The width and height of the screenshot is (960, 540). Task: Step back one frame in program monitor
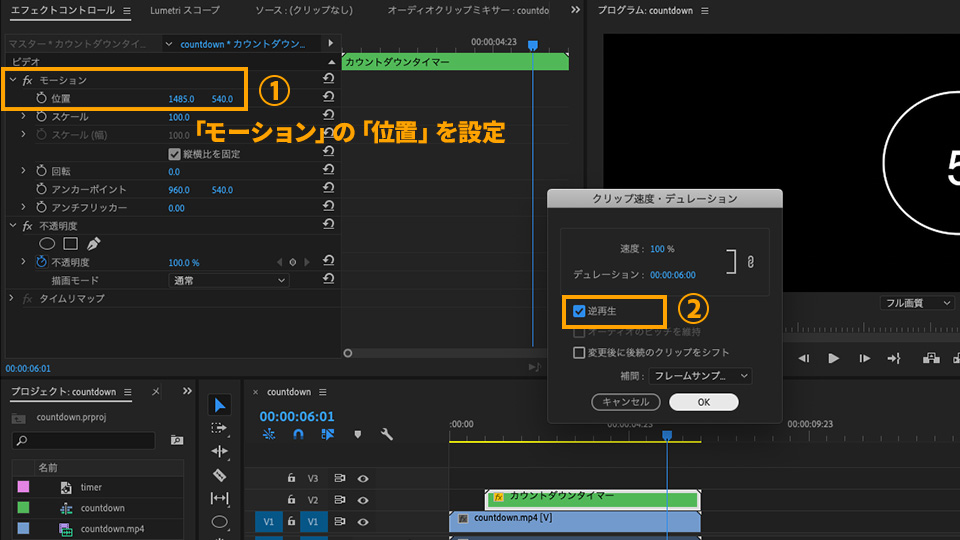pyautogui.click(x=803, y=358)
